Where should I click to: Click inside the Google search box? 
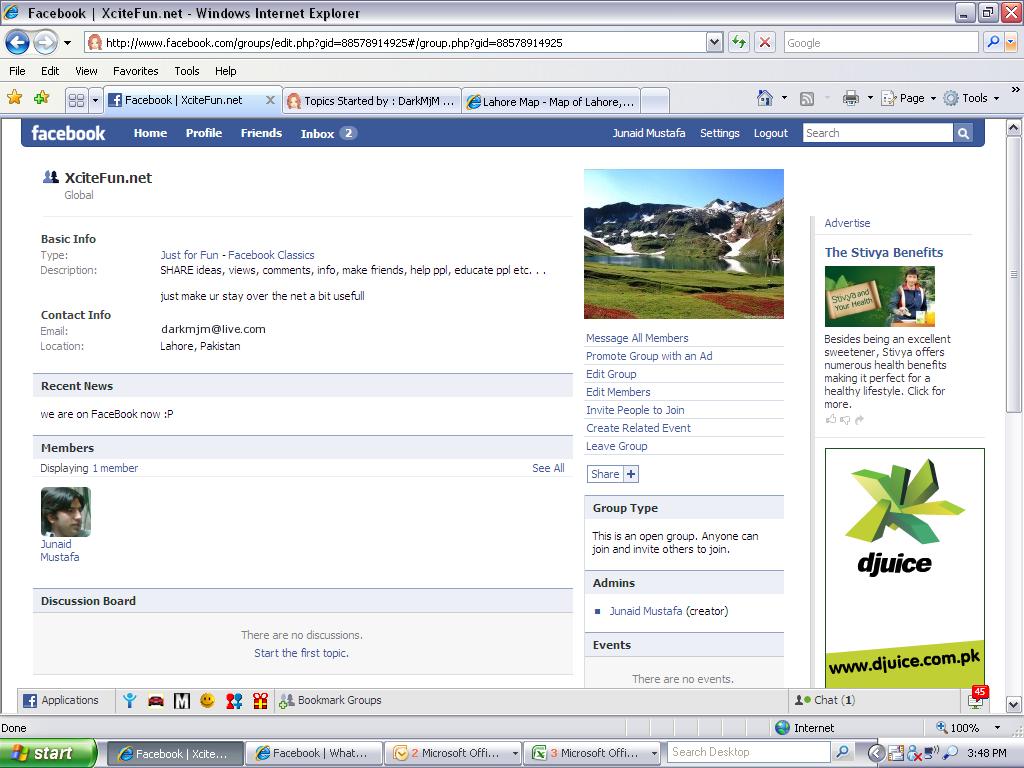click(x=880, y=43)
